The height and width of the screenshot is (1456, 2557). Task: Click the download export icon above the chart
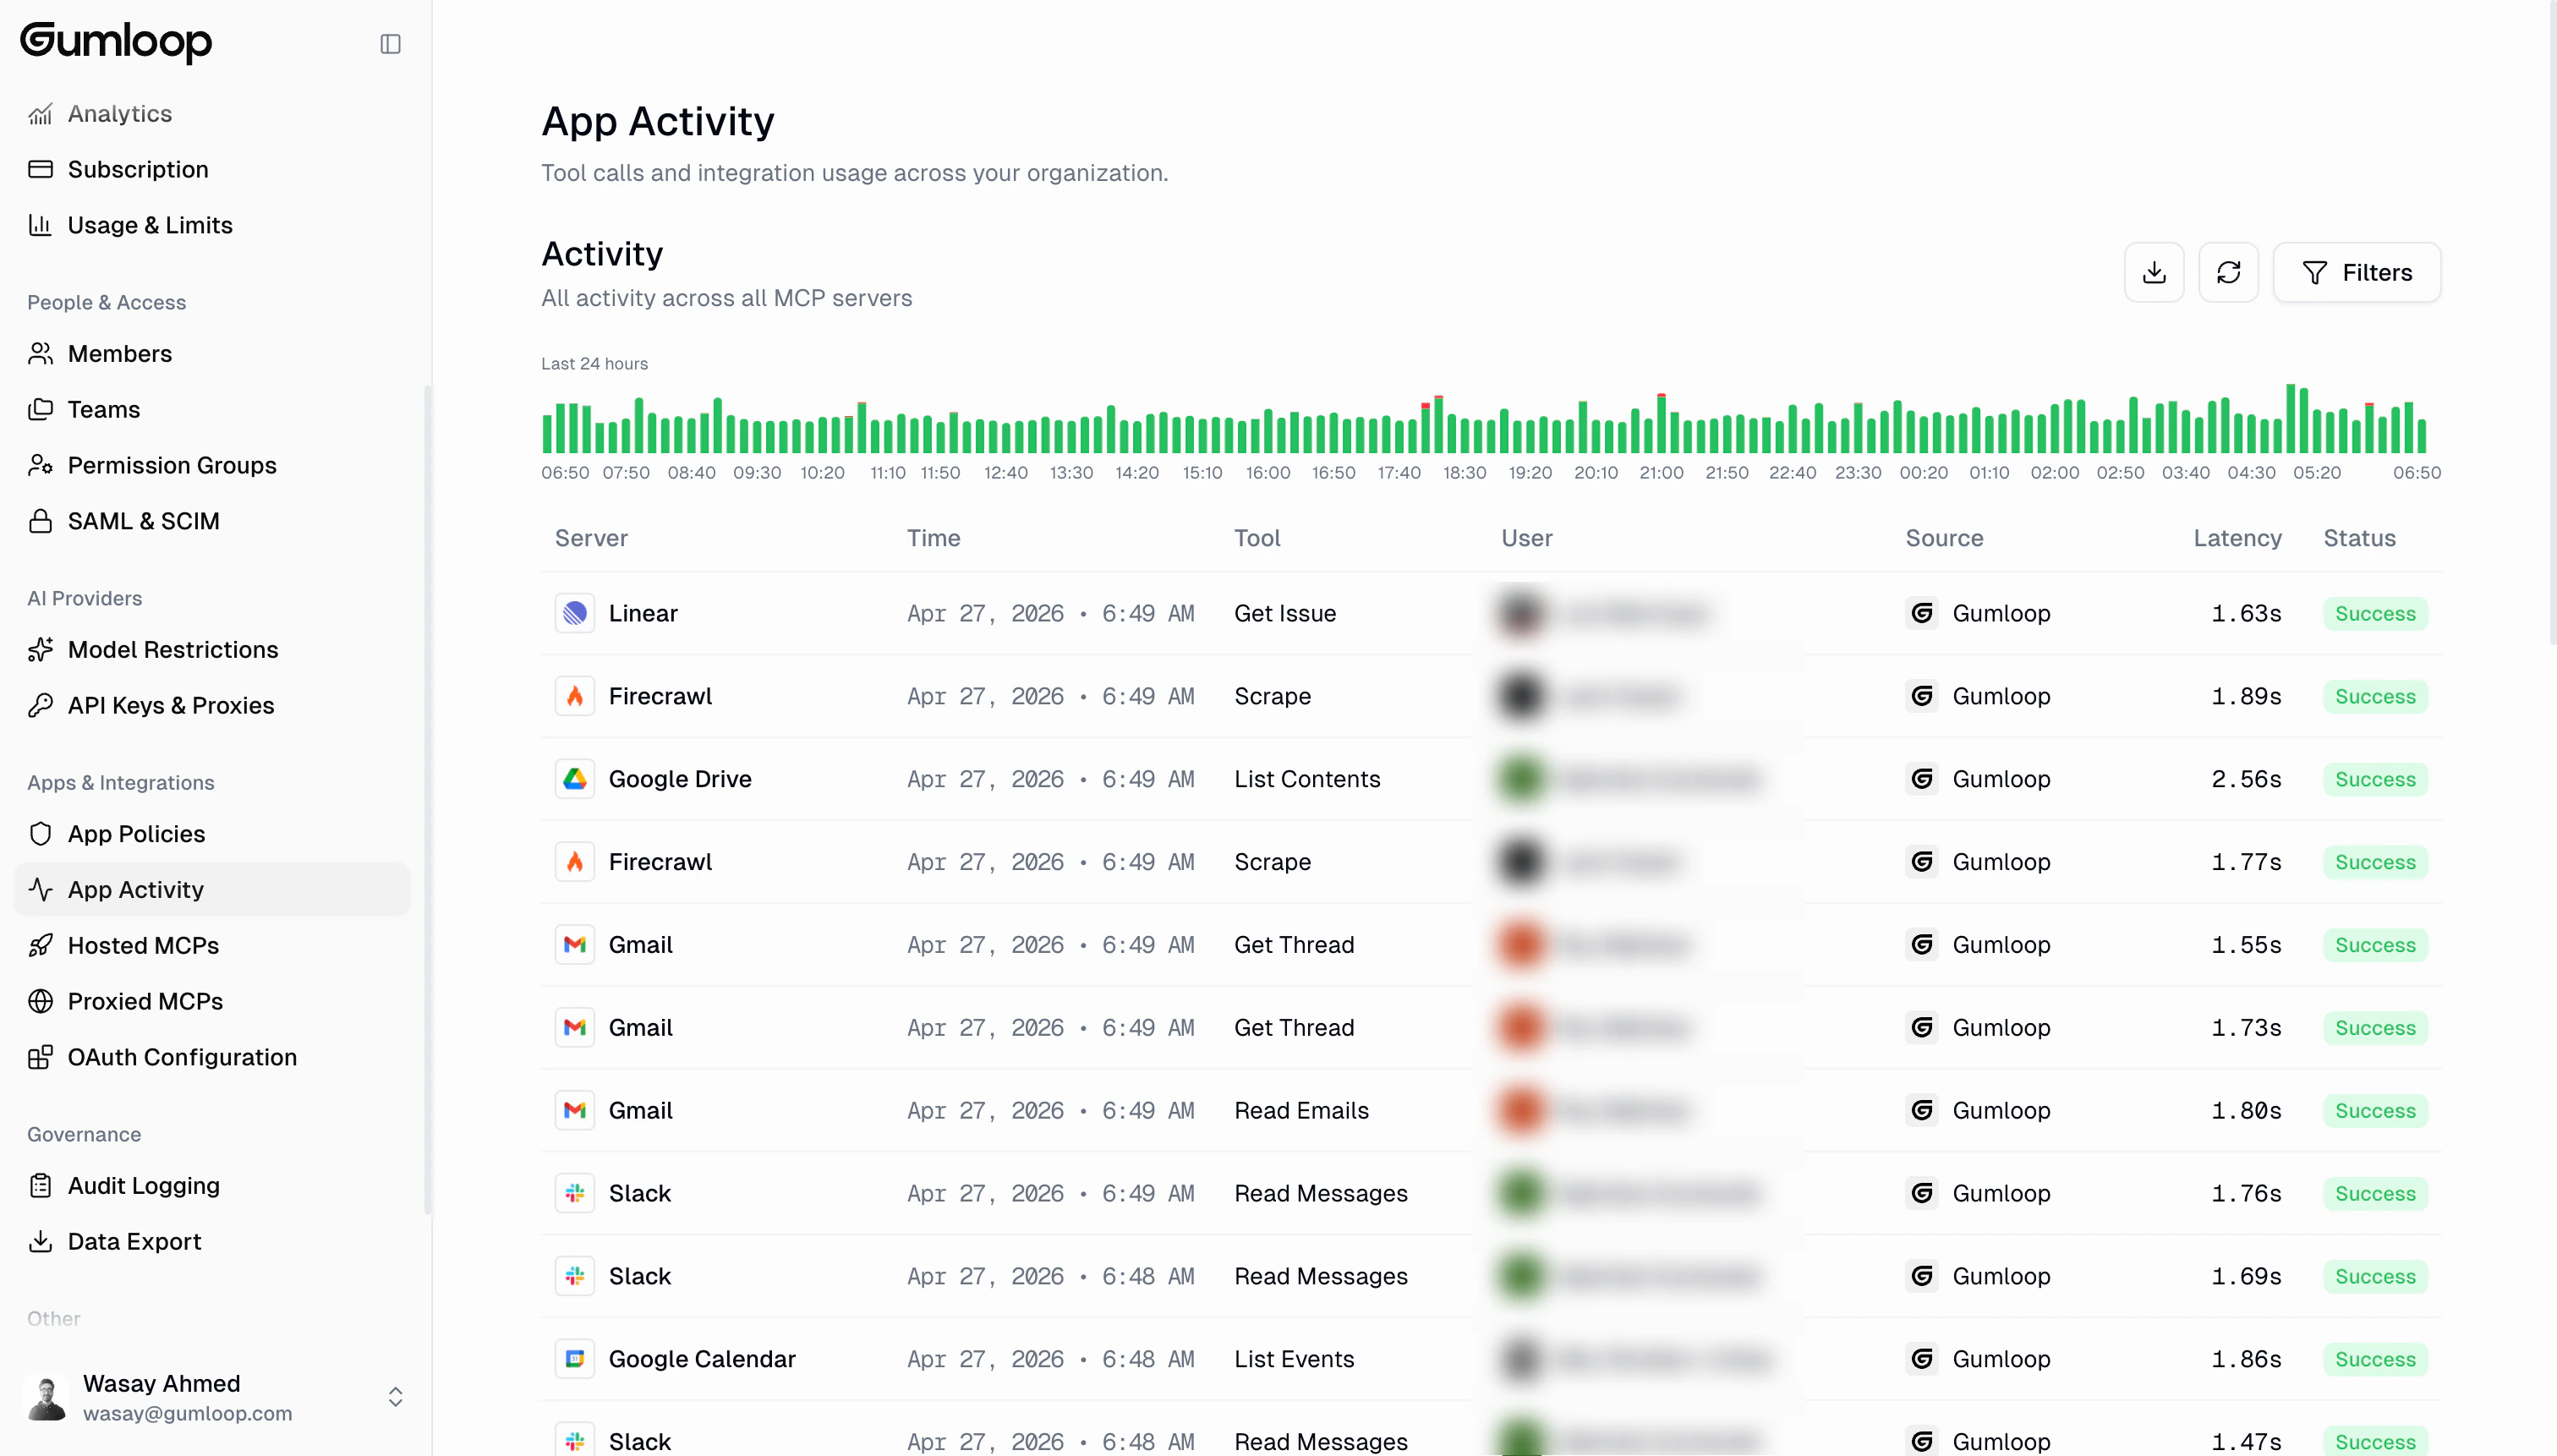(2154, 272)
